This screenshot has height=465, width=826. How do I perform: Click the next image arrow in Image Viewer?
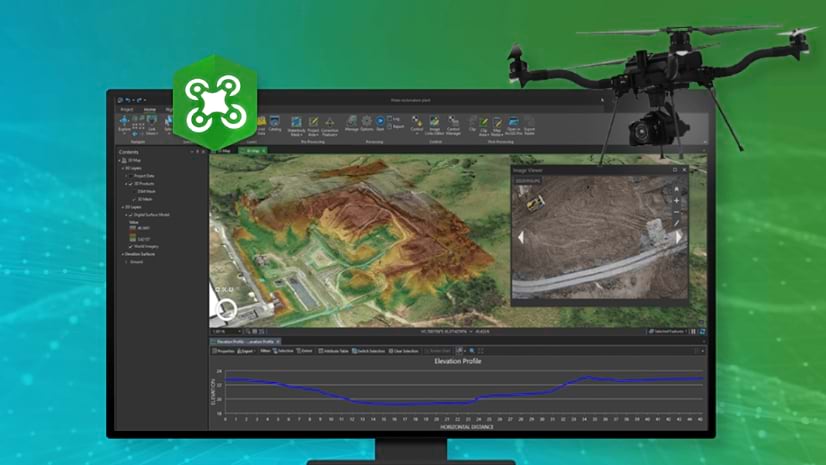click(679, 237)
